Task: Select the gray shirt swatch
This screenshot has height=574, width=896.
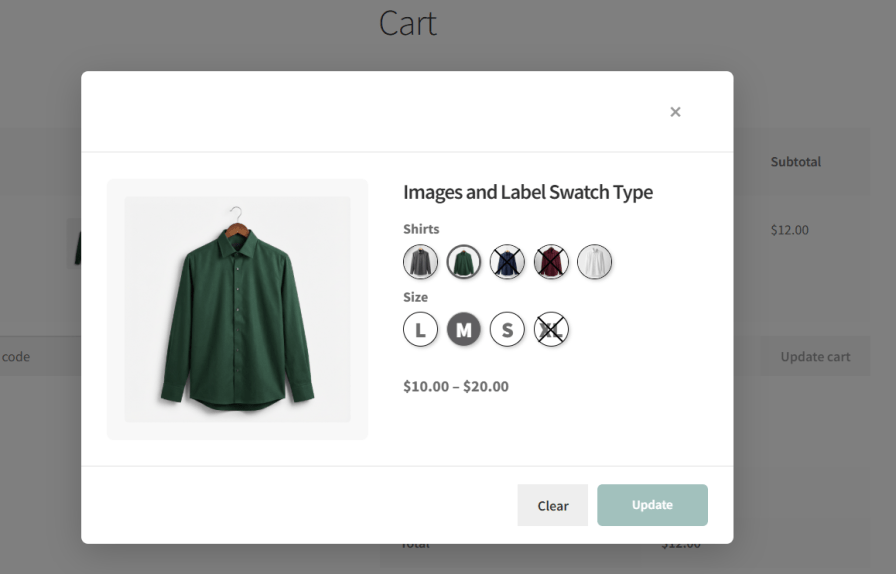Action: point(421,262)
